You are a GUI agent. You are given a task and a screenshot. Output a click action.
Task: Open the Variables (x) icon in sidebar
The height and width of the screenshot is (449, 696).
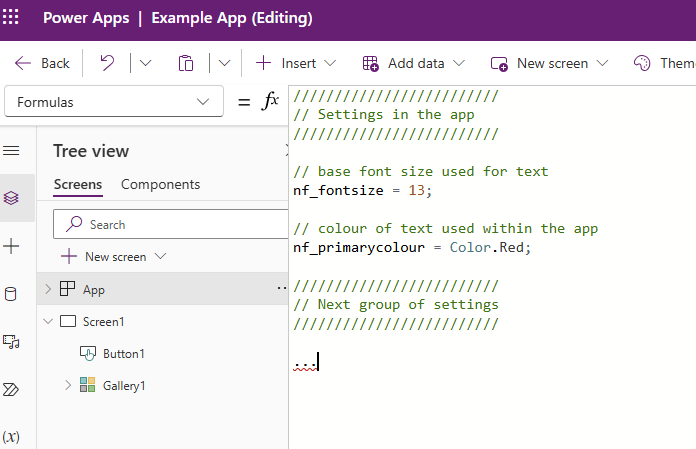(11, 437)
